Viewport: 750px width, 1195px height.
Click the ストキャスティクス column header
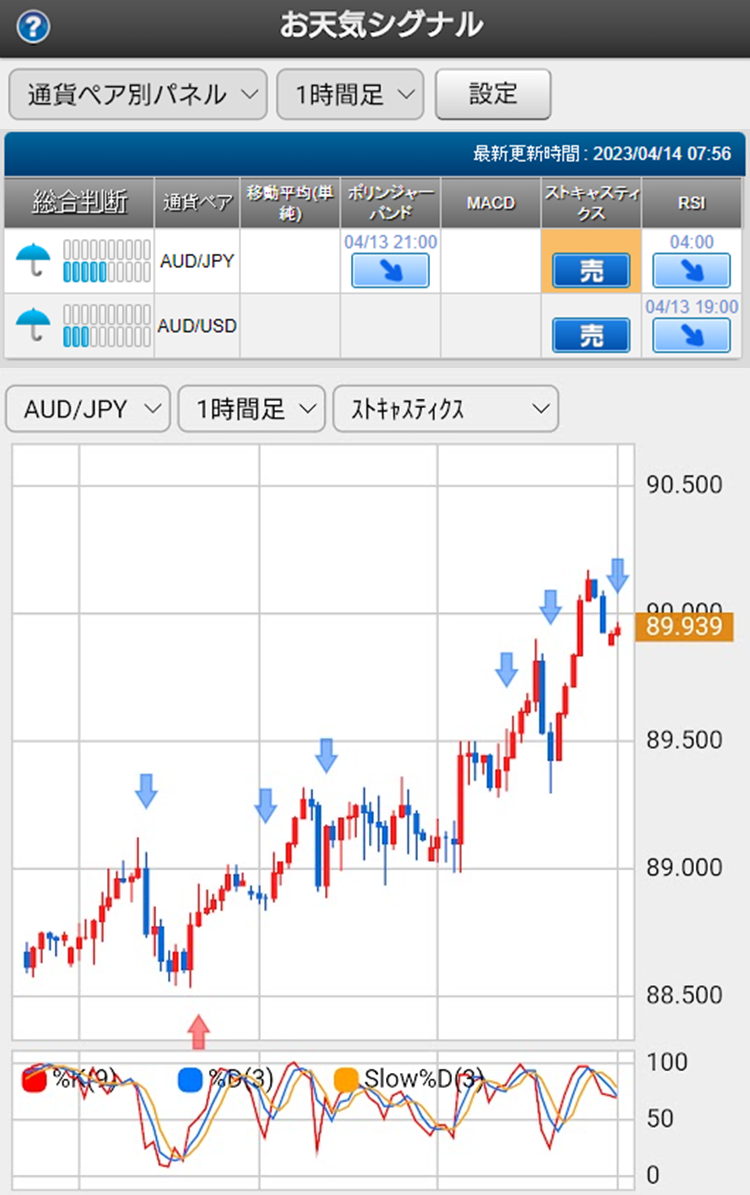click(591, 203)
